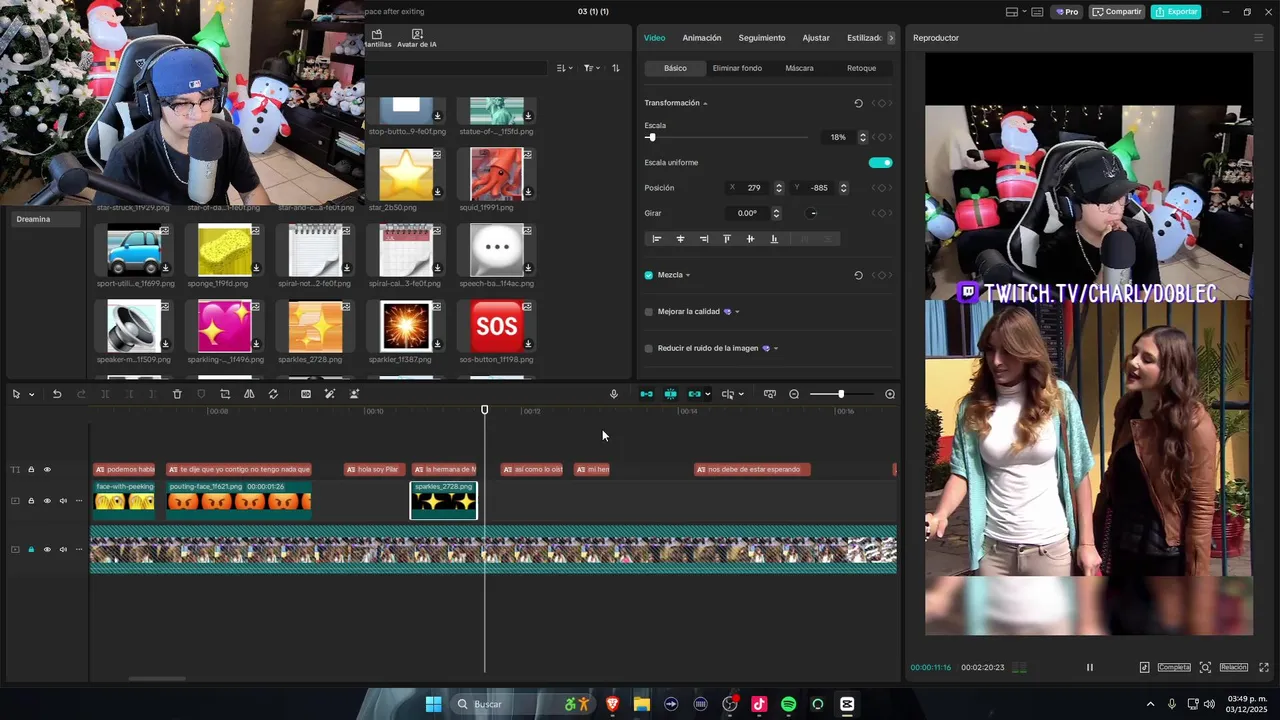Image resolution: width=1280 pixels, height=720 pixels.
Task: Toggle lock on the sticker track
Action: (x=31, y=501)
